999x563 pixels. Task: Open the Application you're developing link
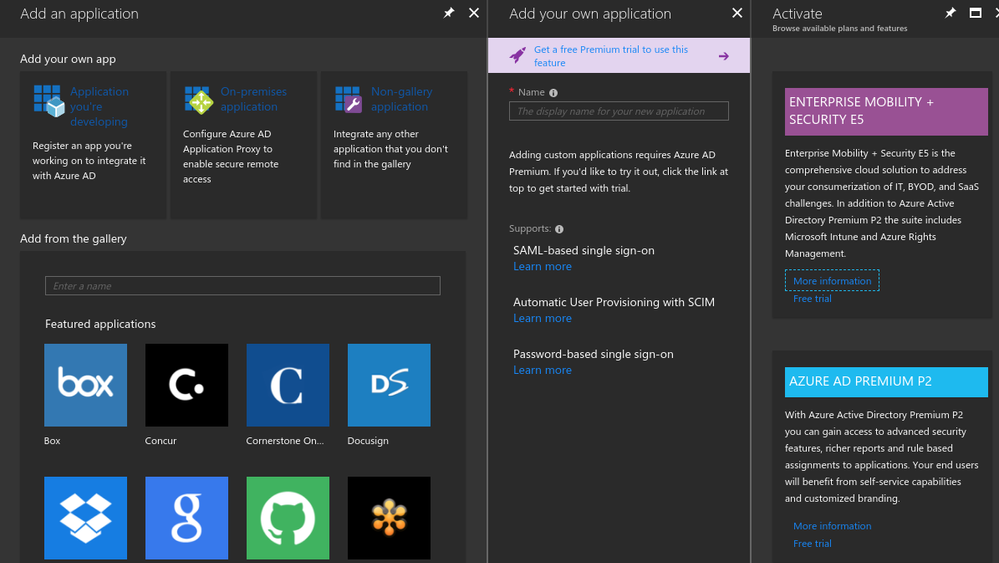[99, 106]
